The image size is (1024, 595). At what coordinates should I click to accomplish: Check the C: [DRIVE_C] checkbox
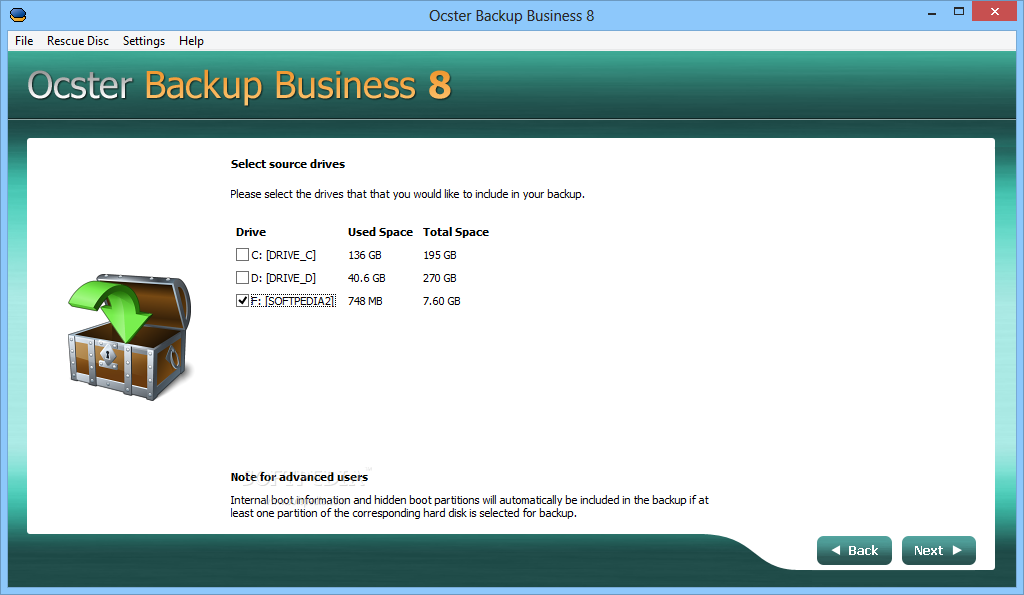pyautogui.click(x=242, y=255)
